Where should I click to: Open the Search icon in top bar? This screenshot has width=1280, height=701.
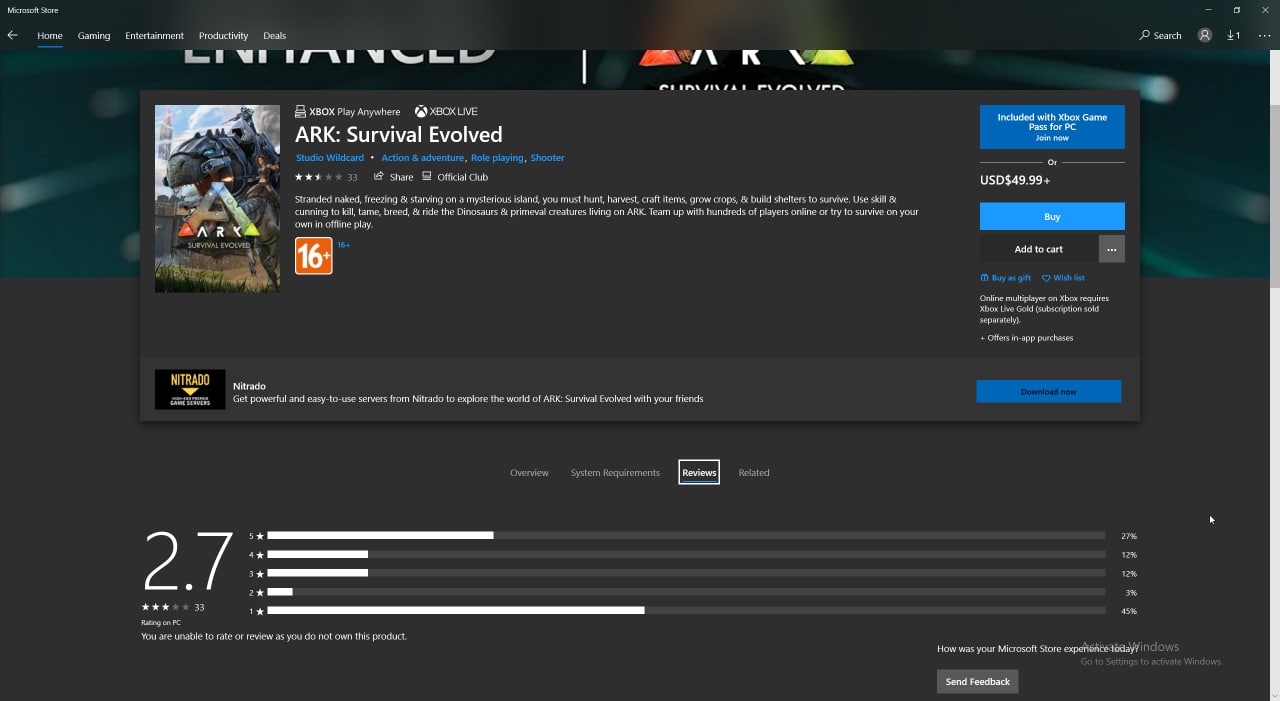tap(1160, 35)
